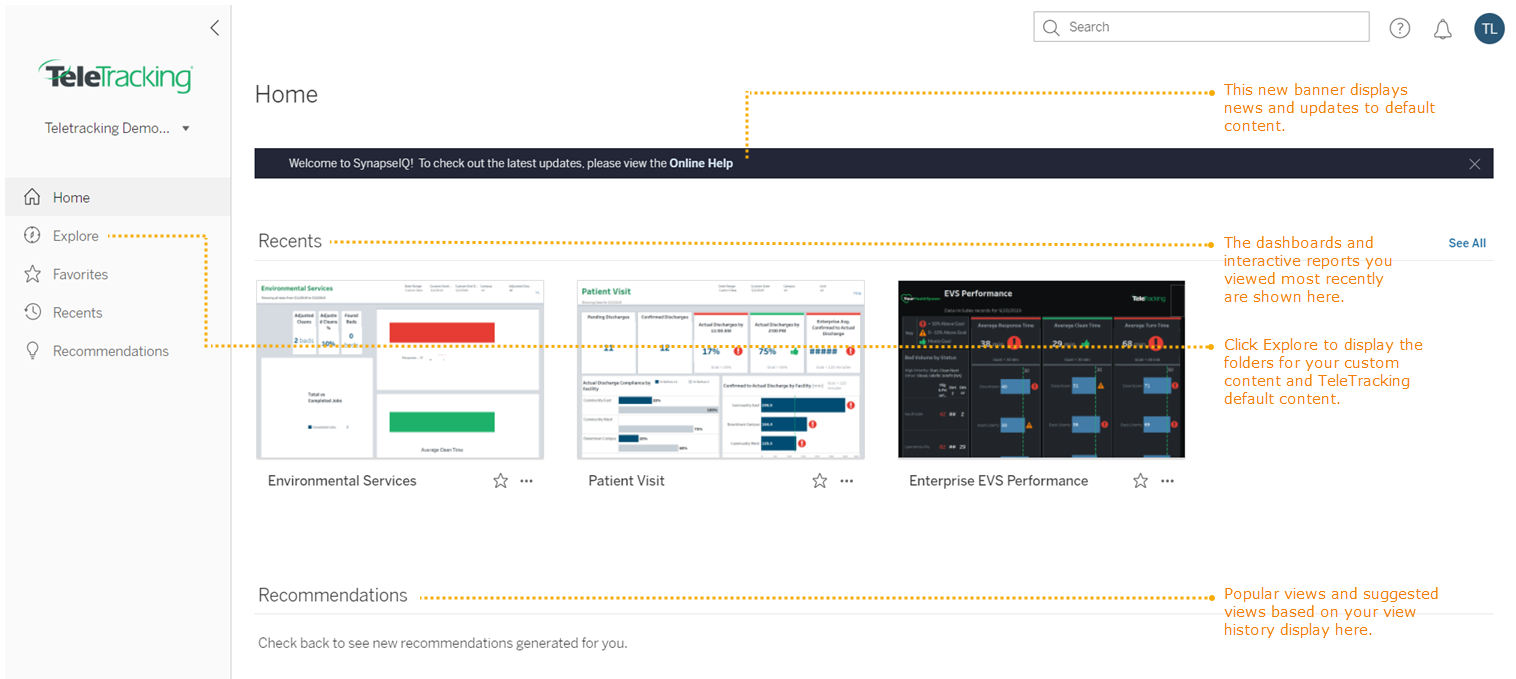The width and height of the screenshot is (1516, 679).
Task: Open the notifications bell
Action: [x=1443, y=29]
